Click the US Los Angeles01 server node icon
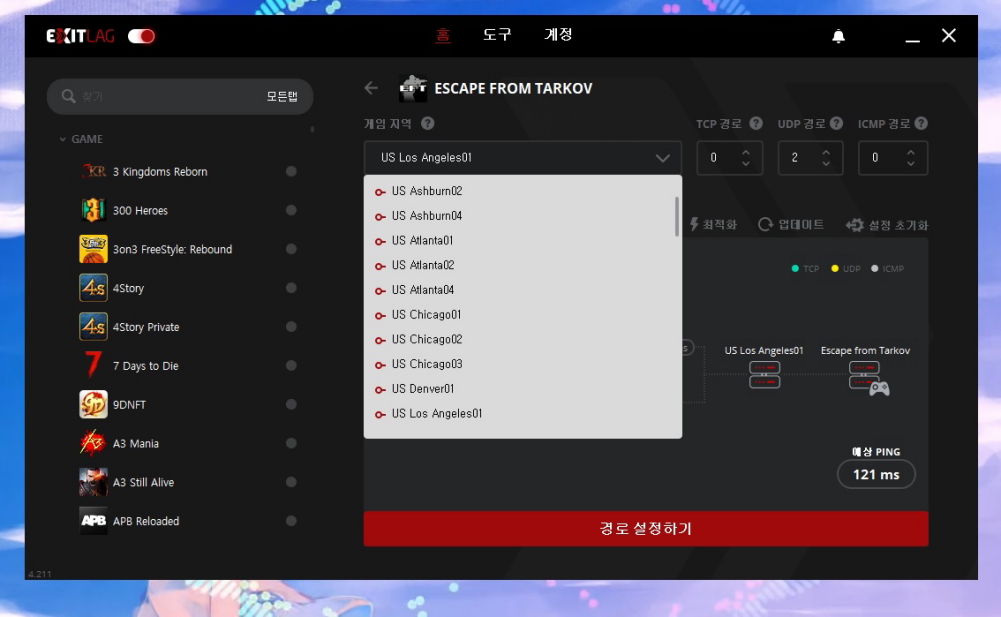The image size is (1001, 617). pos(764,375)
